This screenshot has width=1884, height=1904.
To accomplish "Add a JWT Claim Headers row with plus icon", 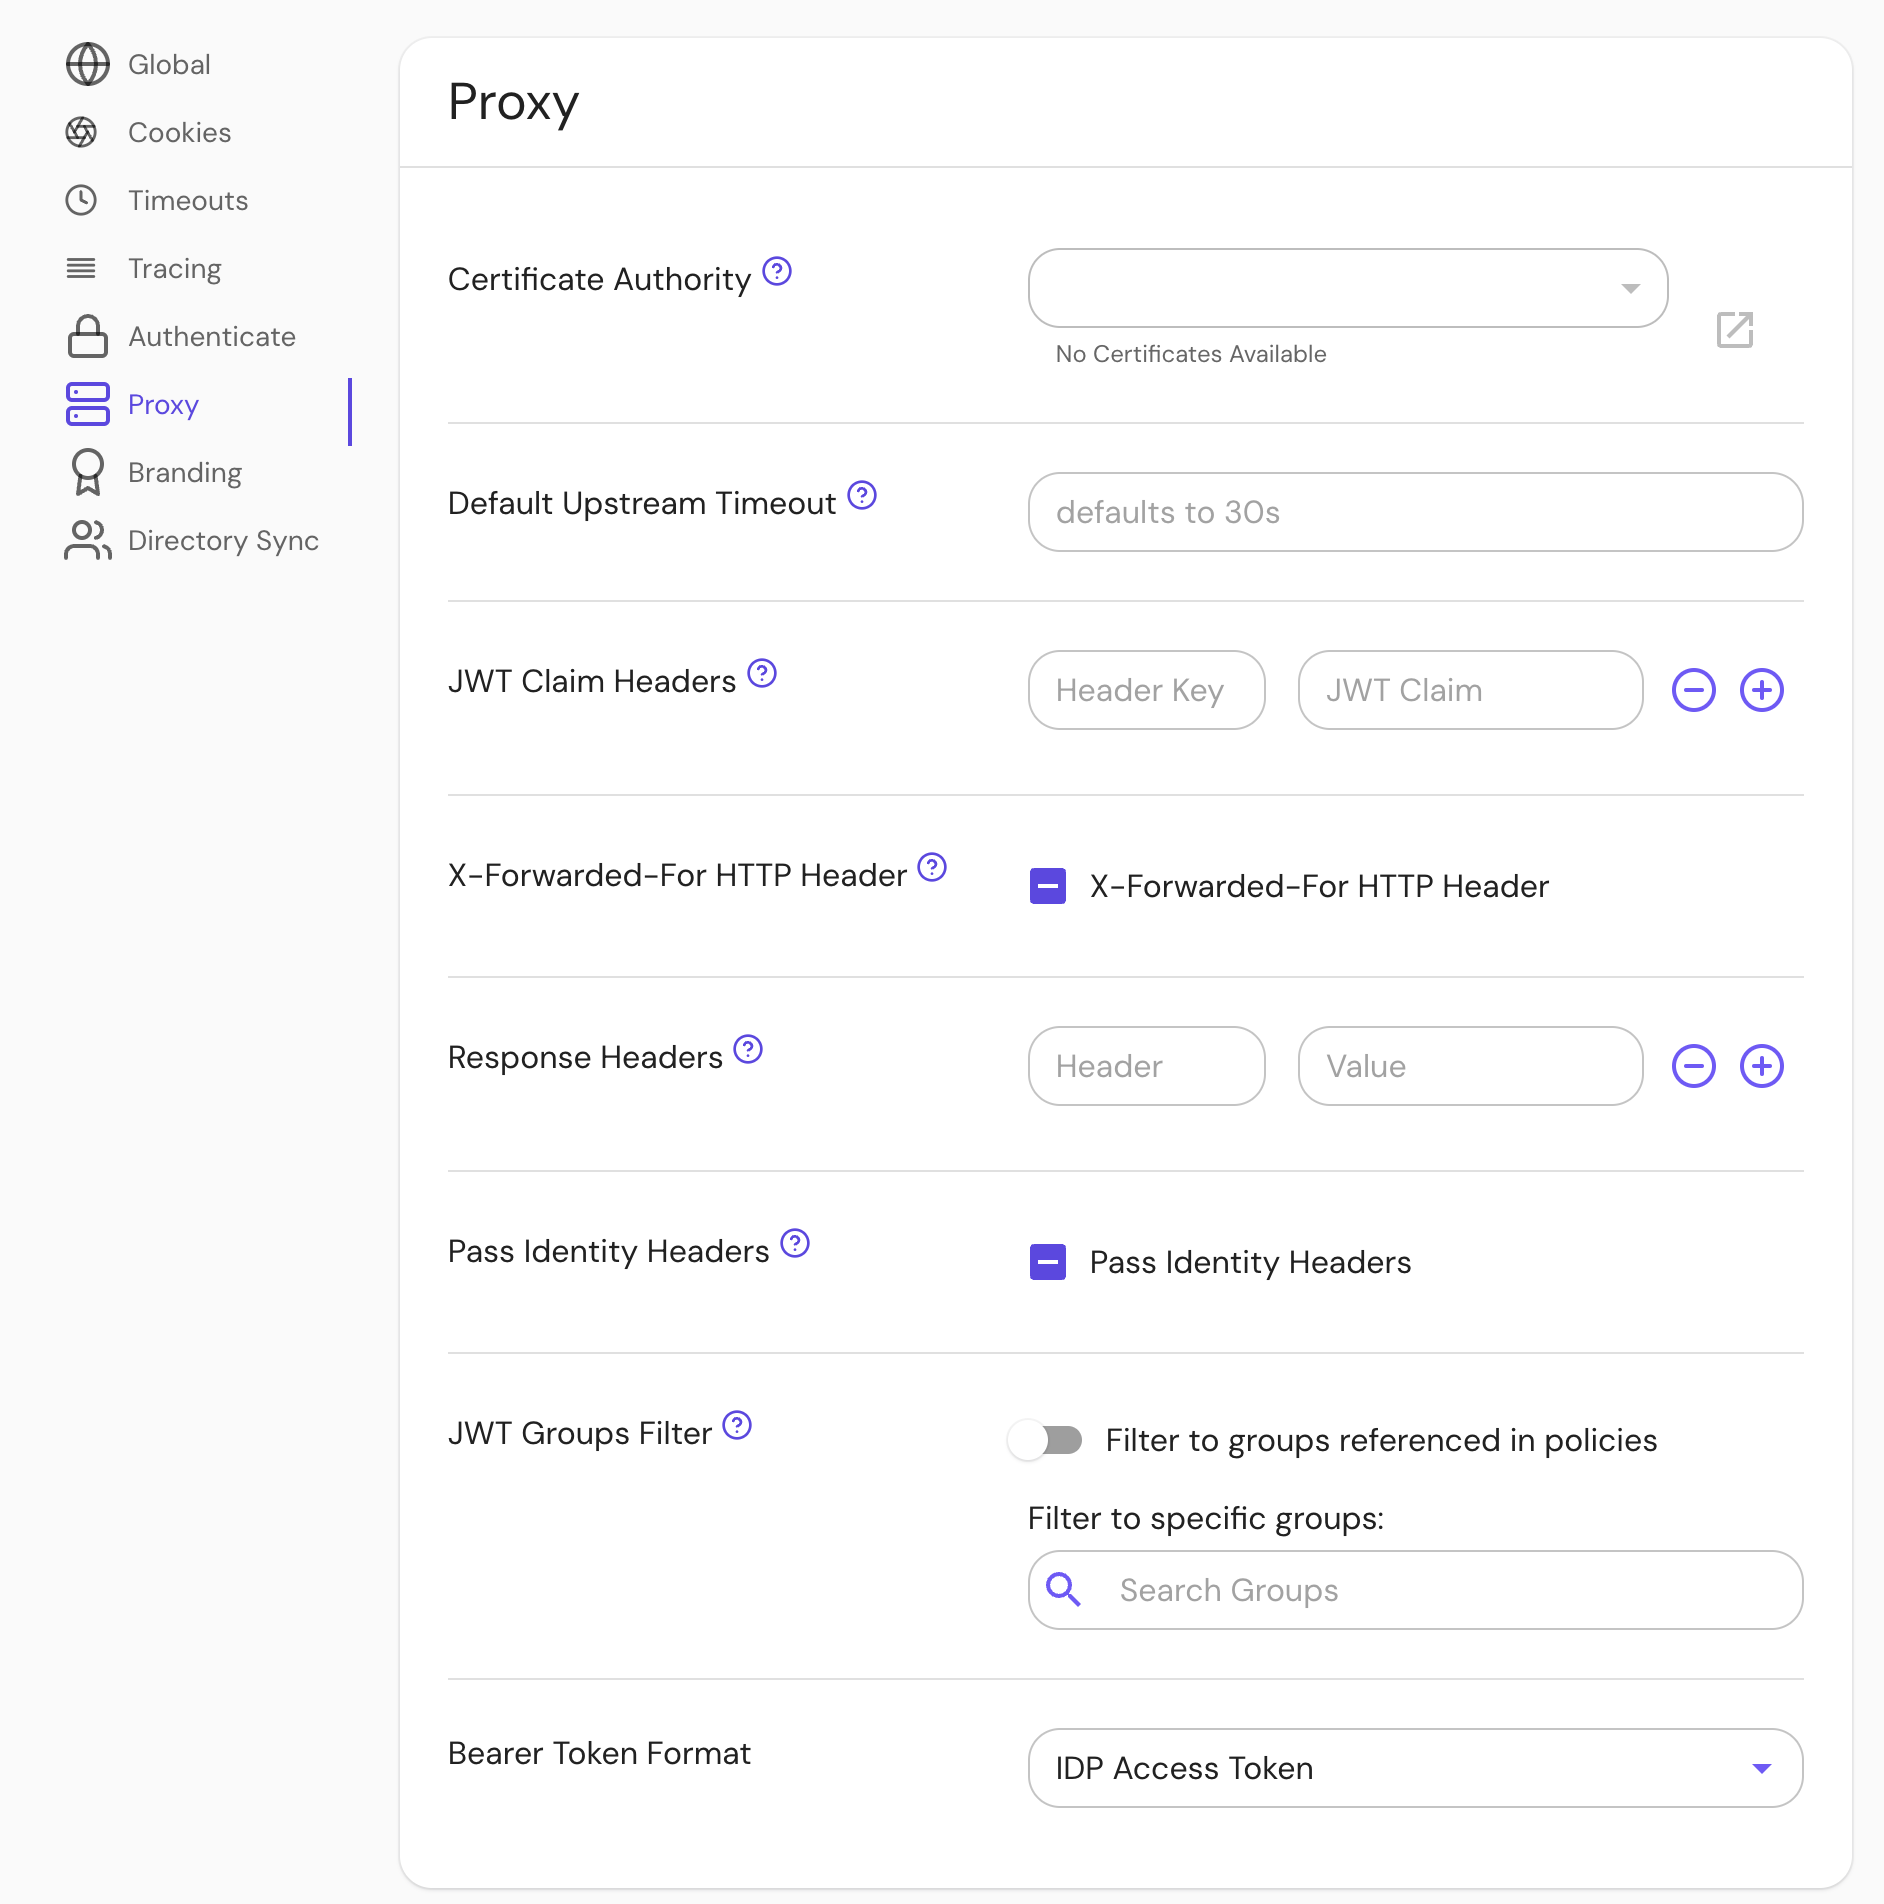I will pyautogui.click(x=1761, y=690).
